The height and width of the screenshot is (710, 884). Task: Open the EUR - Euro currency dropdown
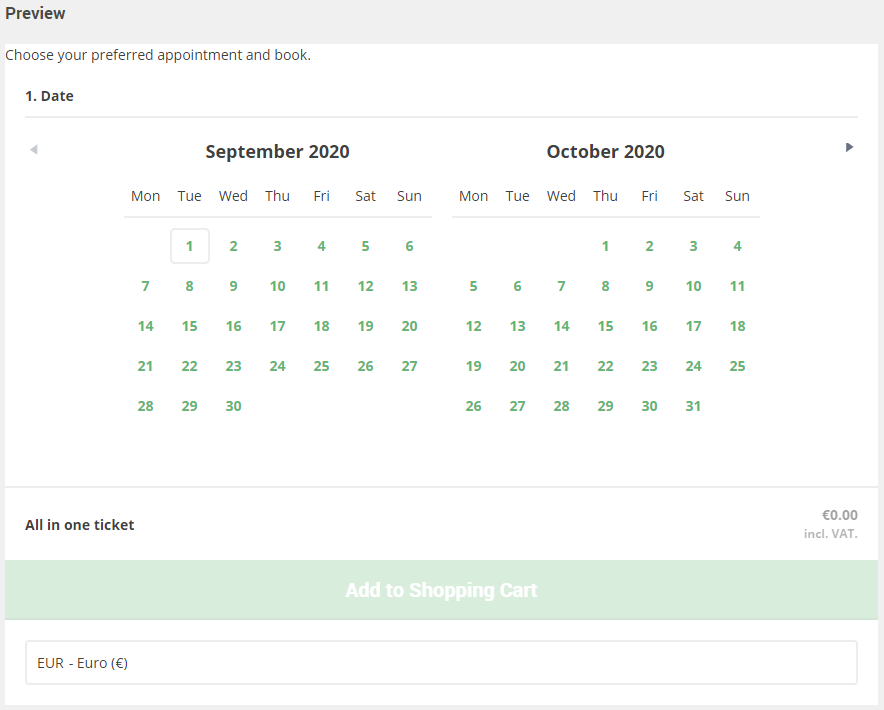point(441,663)
